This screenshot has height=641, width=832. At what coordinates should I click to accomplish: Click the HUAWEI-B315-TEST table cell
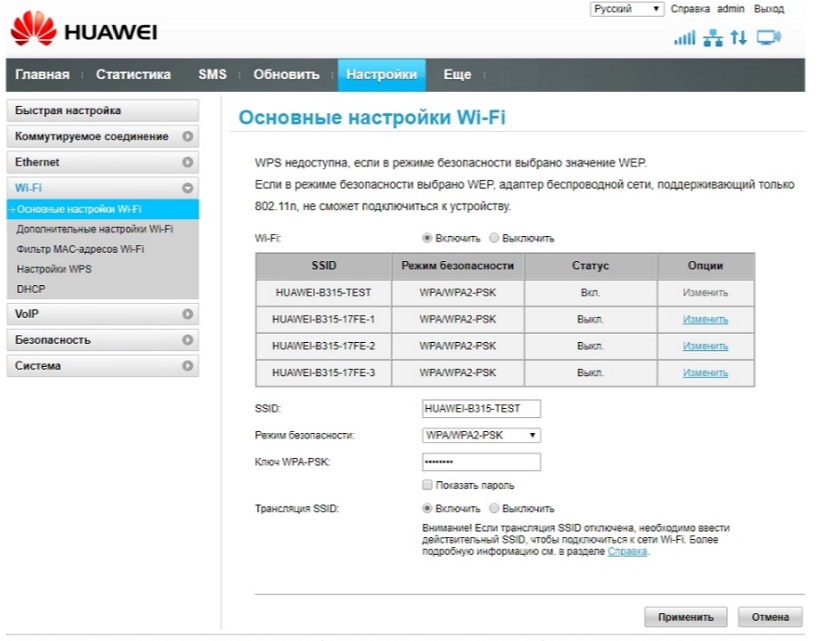click(x=324, y=293)
